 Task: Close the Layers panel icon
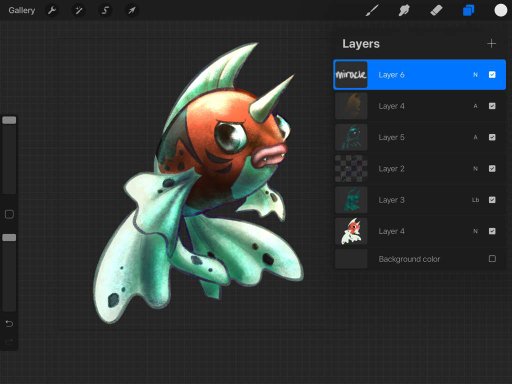[468, 10]
